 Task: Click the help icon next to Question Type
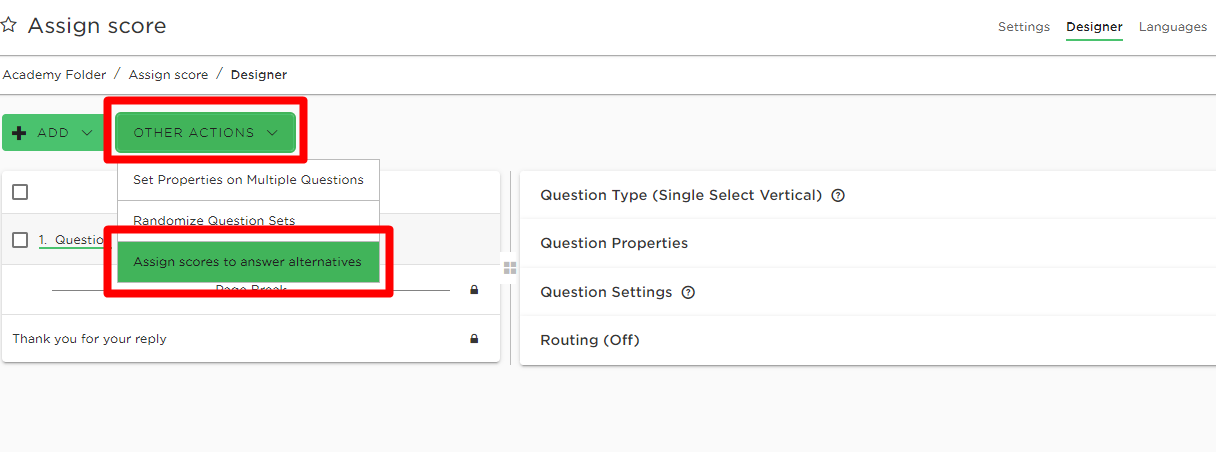tap(838, 196)
